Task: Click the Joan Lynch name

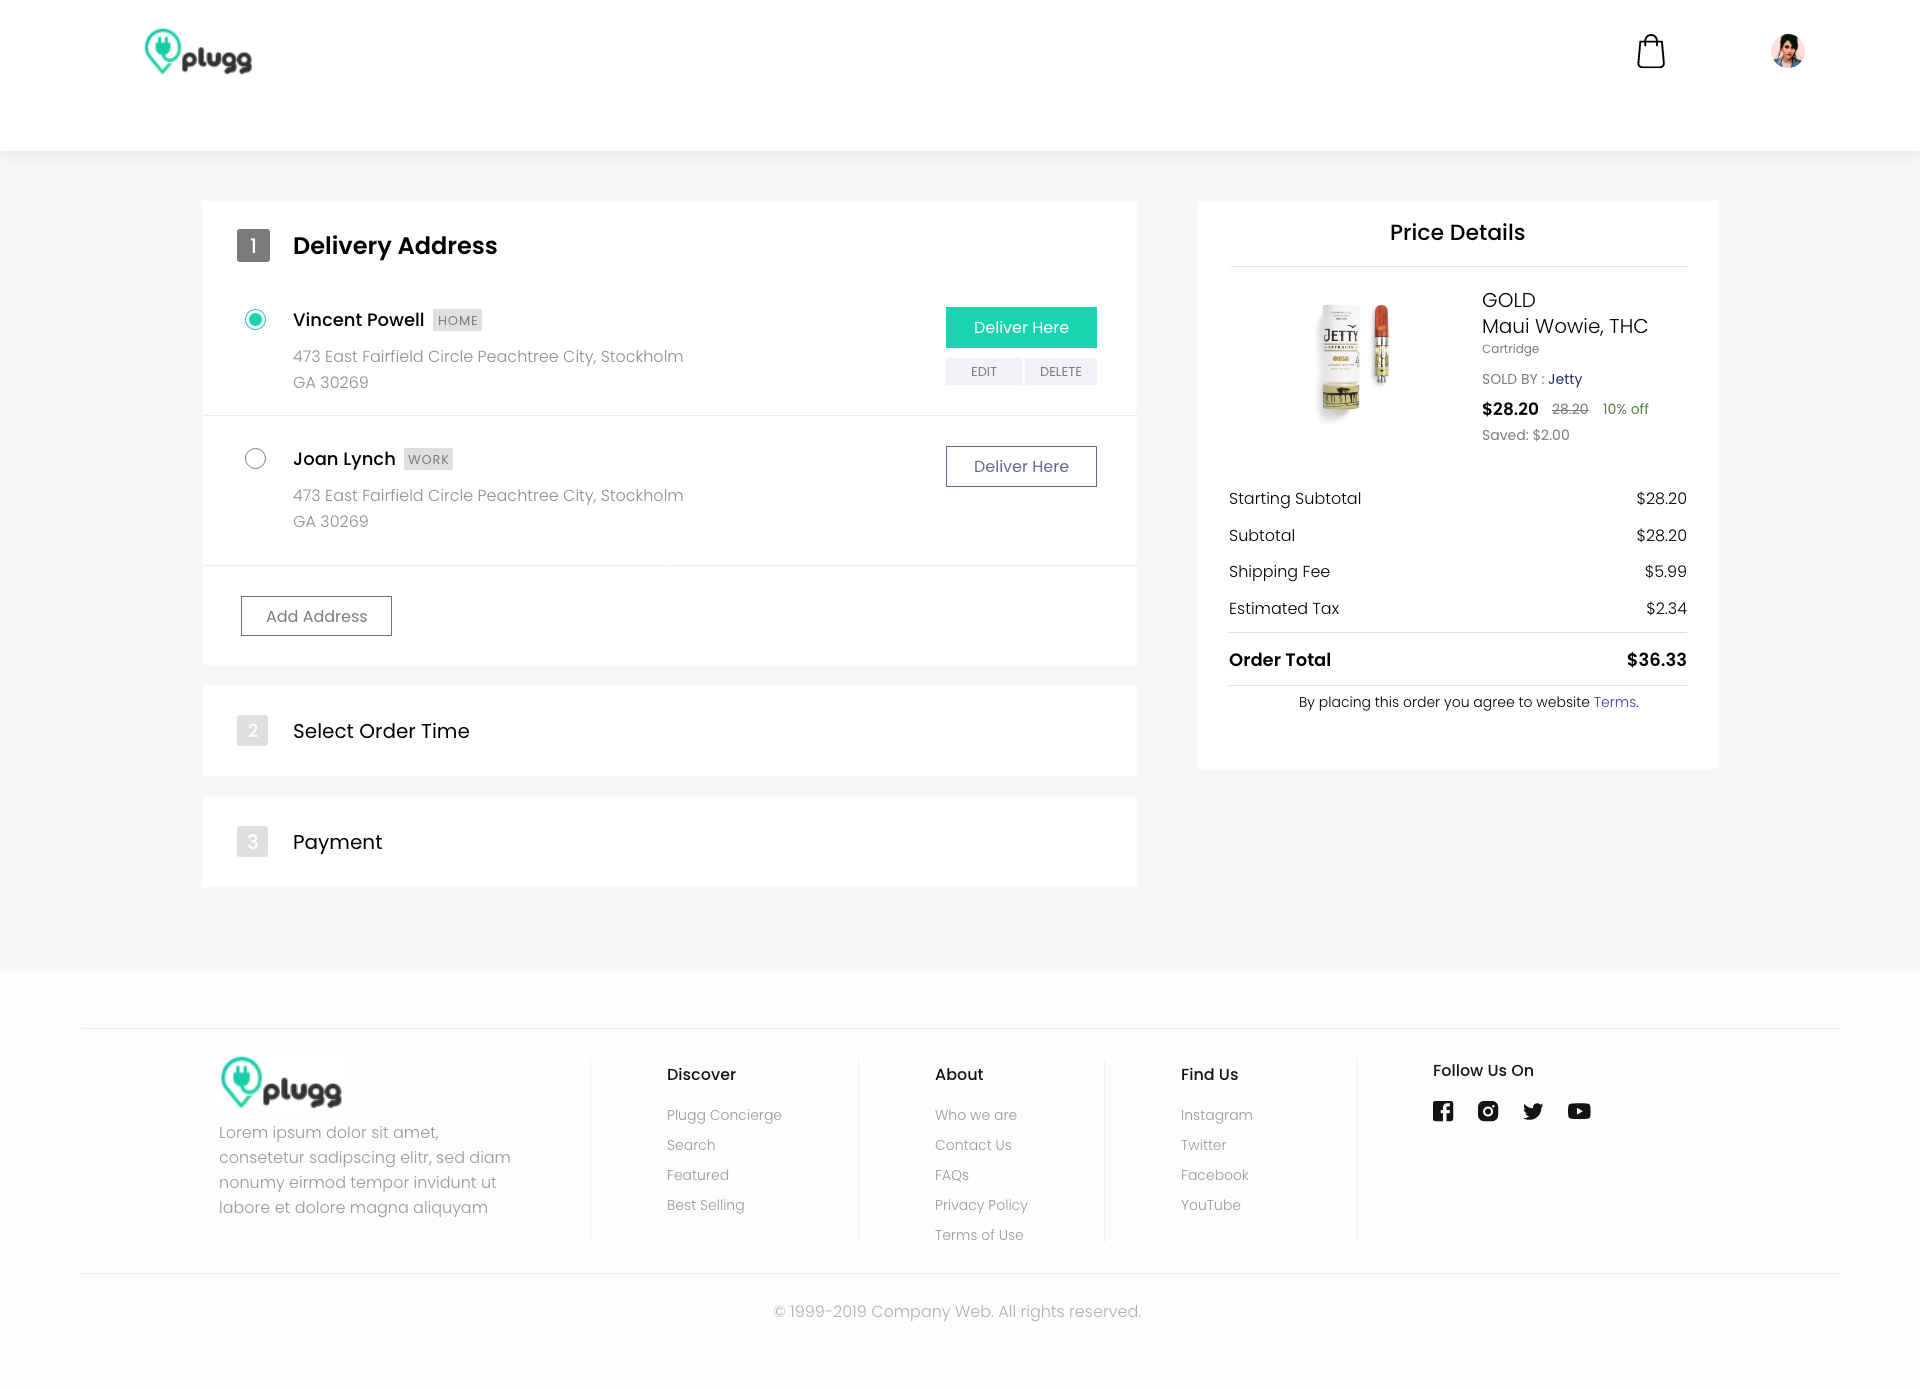Action: click(x=344, y=459)
